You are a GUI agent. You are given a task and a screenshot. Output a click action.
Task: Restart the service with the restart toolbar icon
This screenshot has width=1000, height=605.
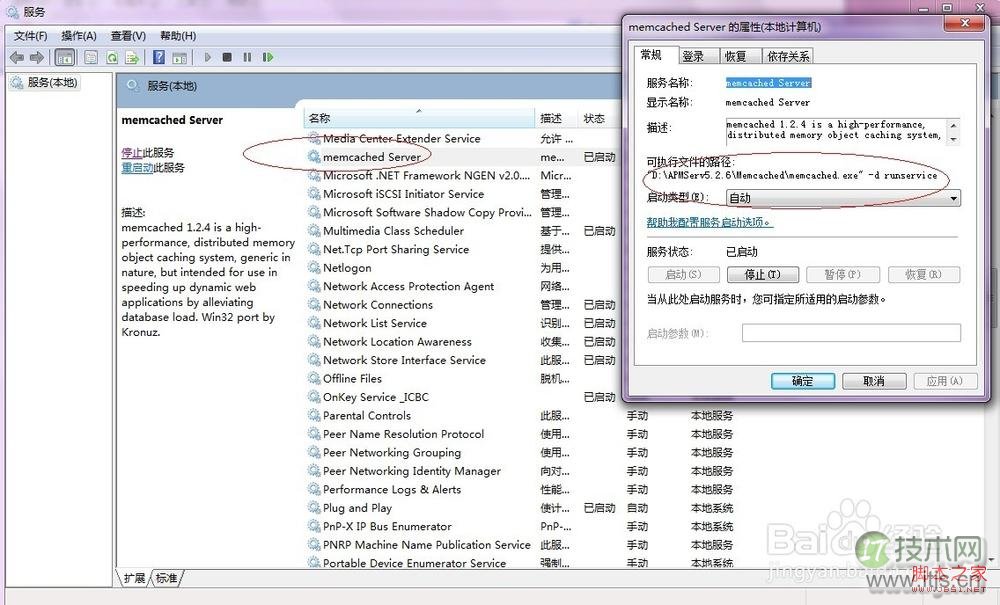tap(267, 57)
